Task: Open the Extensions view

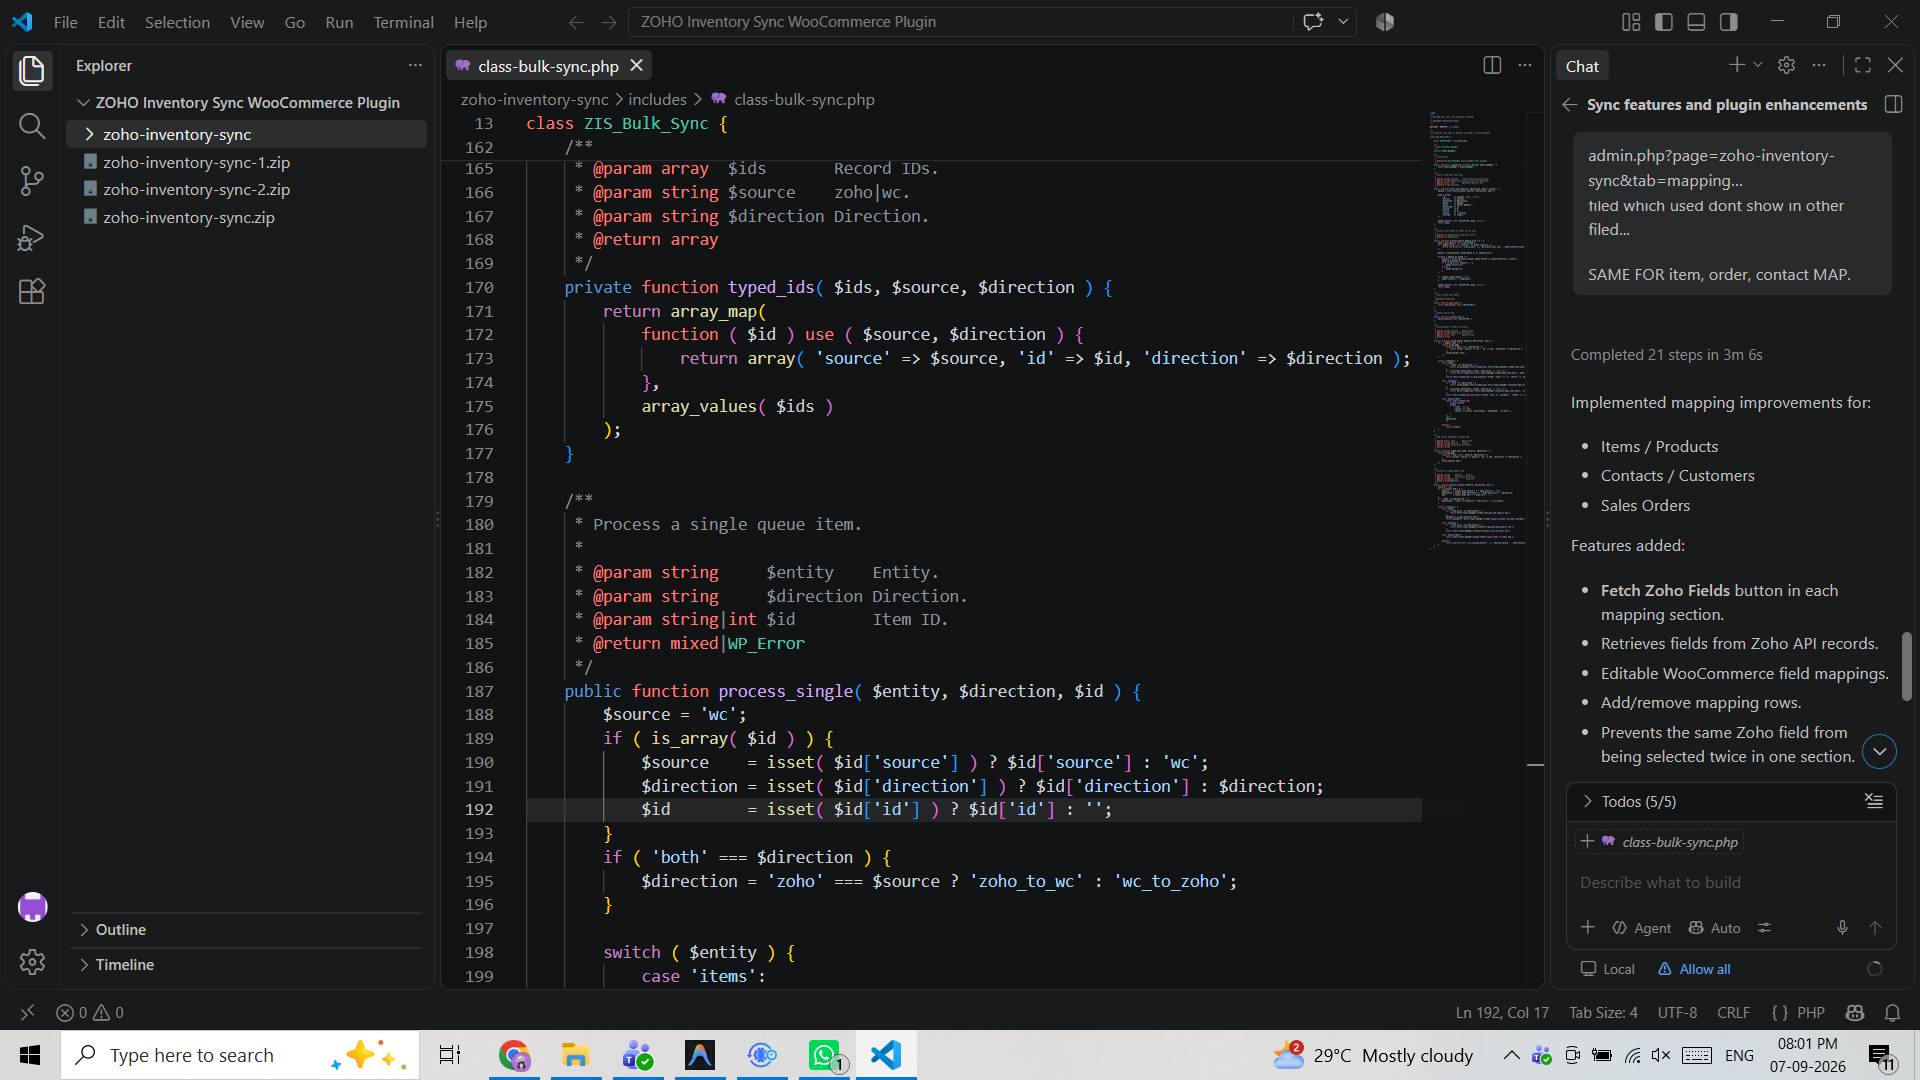Action: (32, 292)
